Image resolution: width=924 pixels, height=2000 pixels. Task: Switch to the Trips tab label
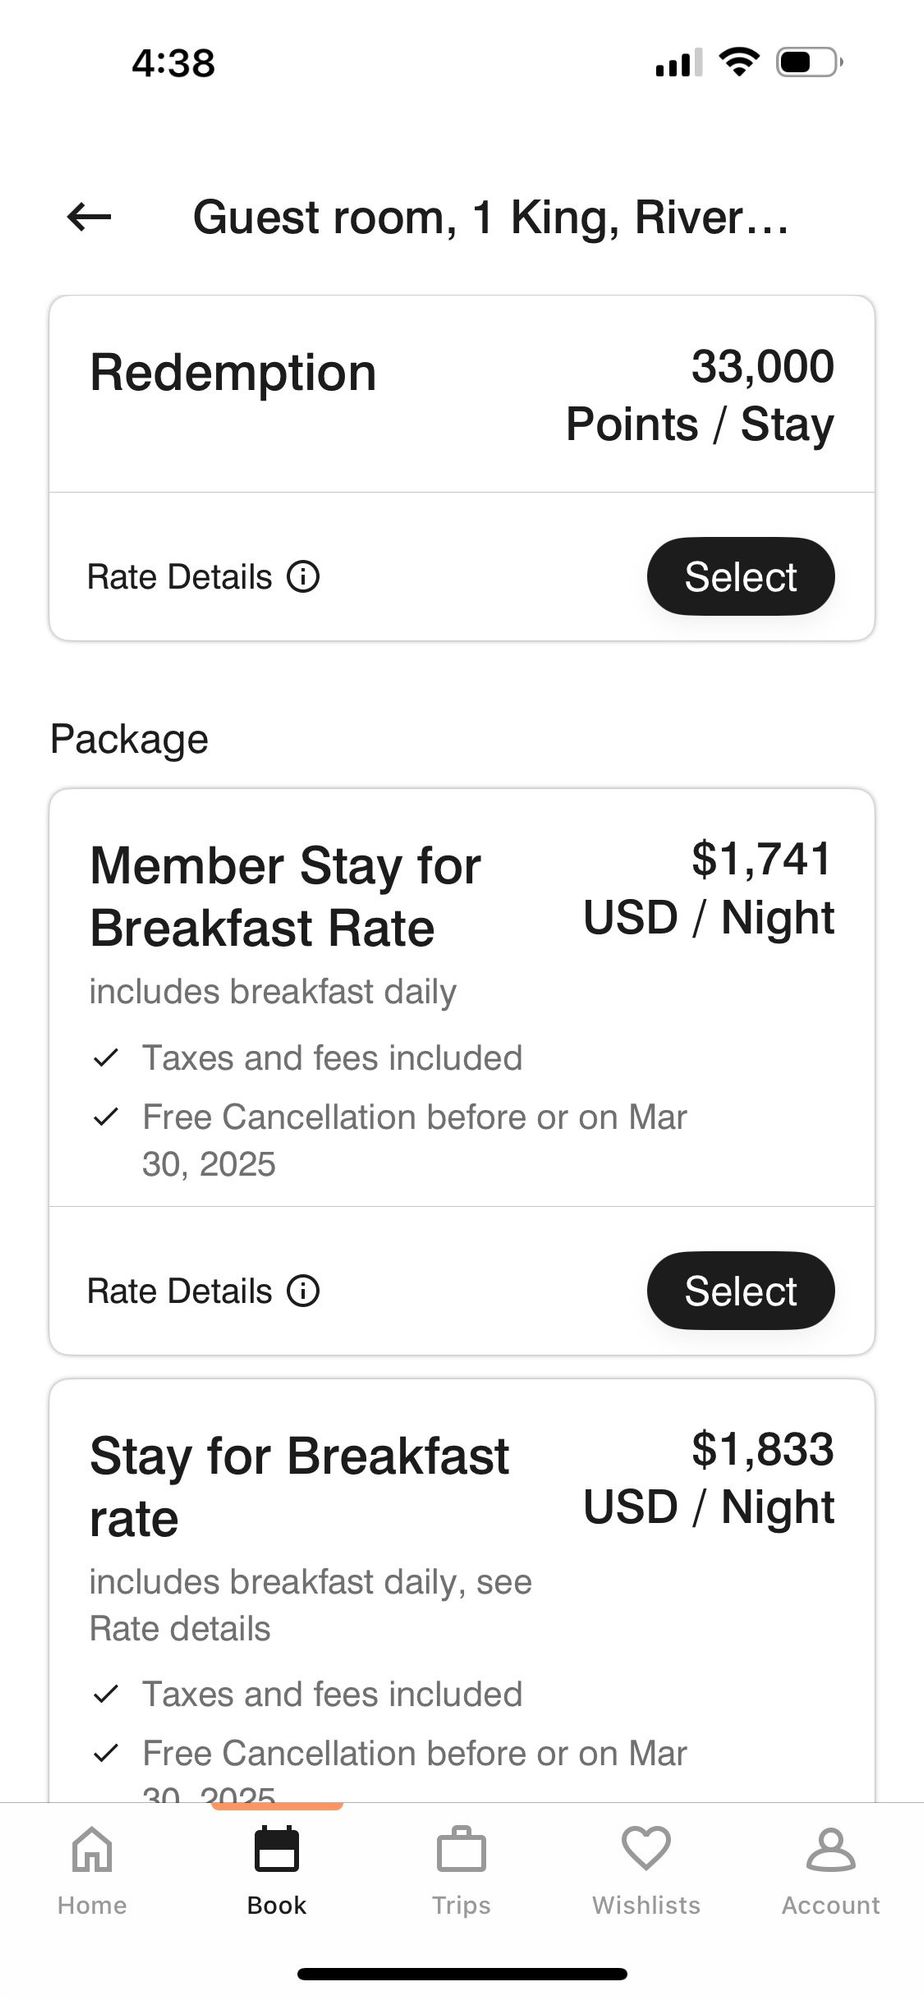[461, 1905]
